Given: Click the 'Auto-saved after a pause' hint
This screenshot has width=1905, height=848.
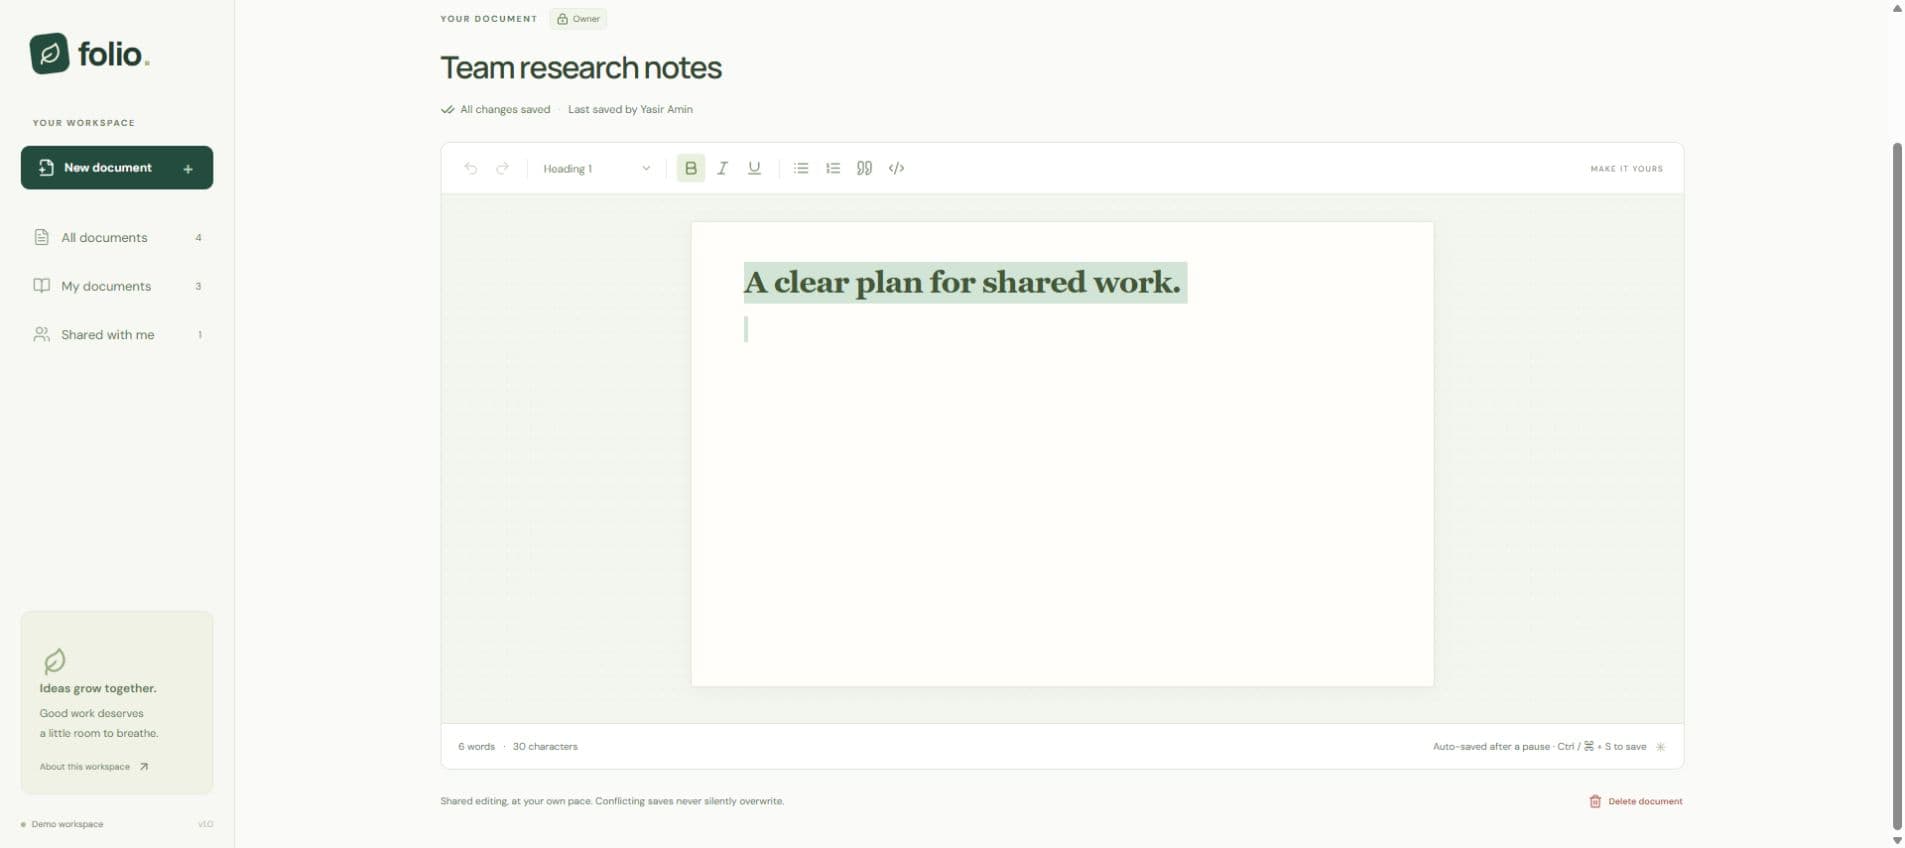Looking at the screenshot, I should pos(1491,747).
